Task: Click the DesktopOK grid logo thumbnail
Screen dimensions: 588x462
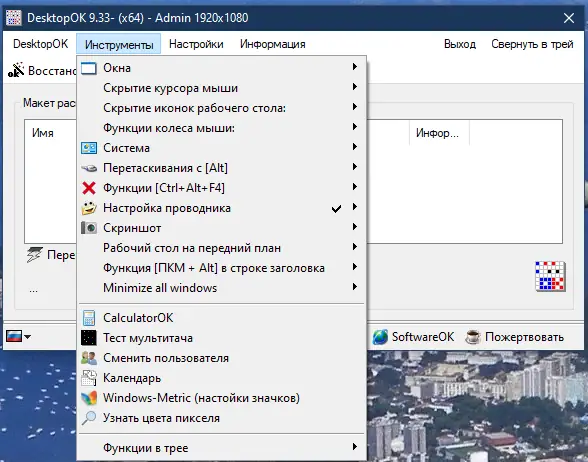Action: (x=550, y=276)
